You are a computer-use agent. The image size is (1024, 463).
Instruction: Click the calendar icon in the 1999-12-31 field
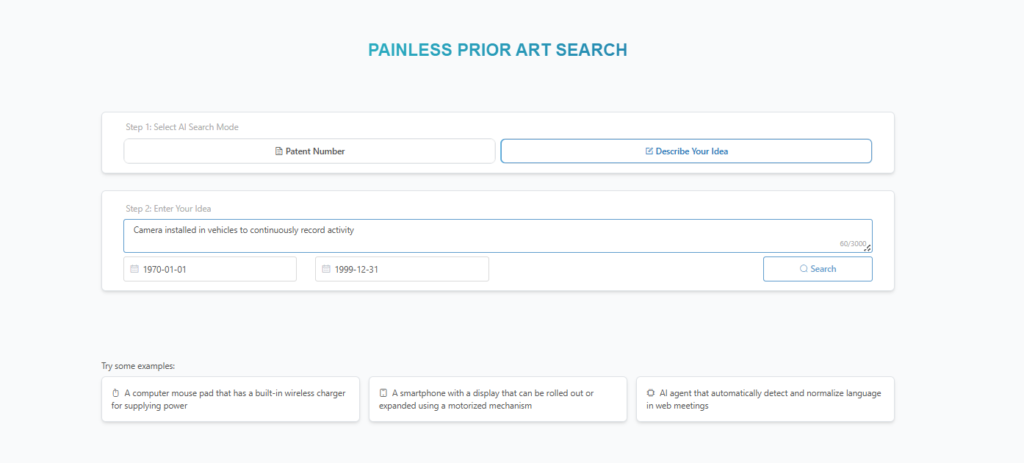point(326,269)
